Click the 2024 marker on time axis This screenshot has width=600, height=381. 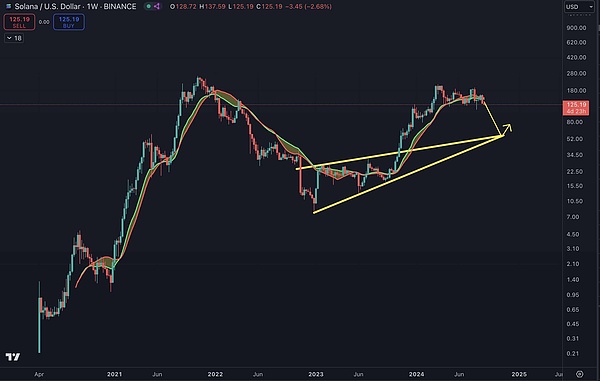[416, 374]
